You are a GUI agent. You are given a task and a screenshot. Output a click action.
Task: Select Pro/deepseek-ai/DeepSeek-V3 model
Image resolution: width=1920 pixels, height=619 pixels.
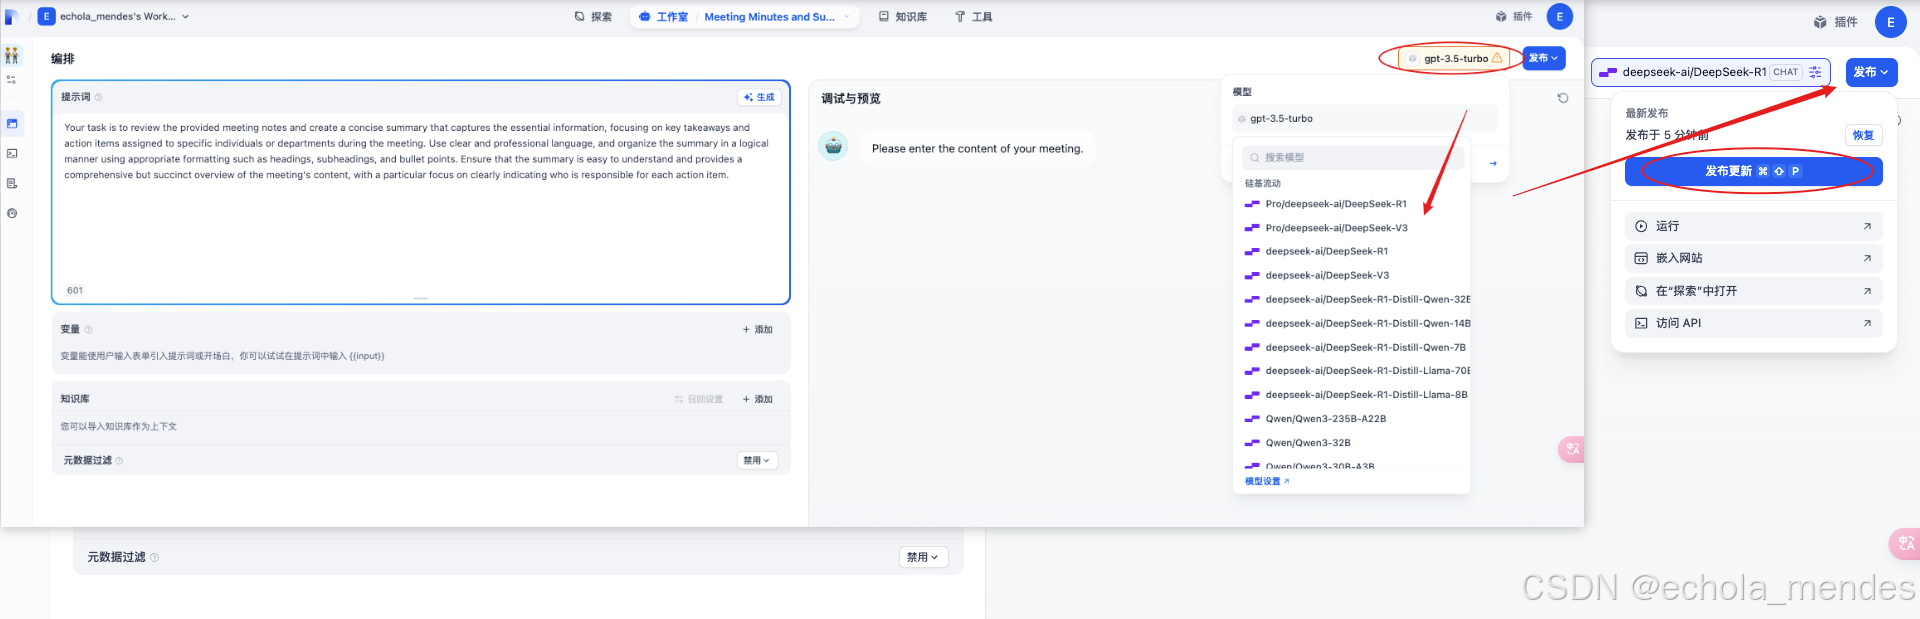[1353, 228]
